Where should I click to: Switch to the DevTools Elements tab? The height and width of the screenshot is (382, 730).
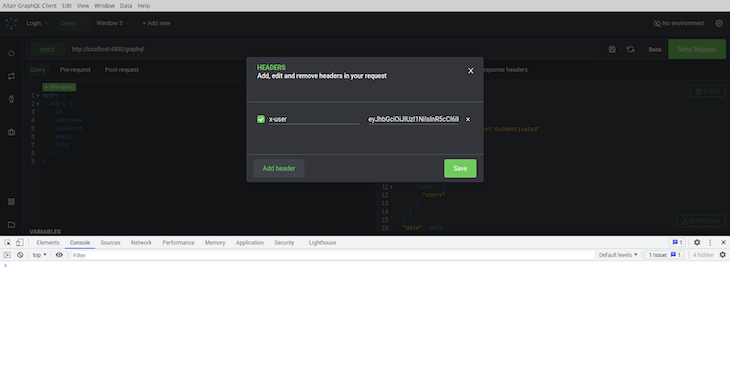[48, 242]
